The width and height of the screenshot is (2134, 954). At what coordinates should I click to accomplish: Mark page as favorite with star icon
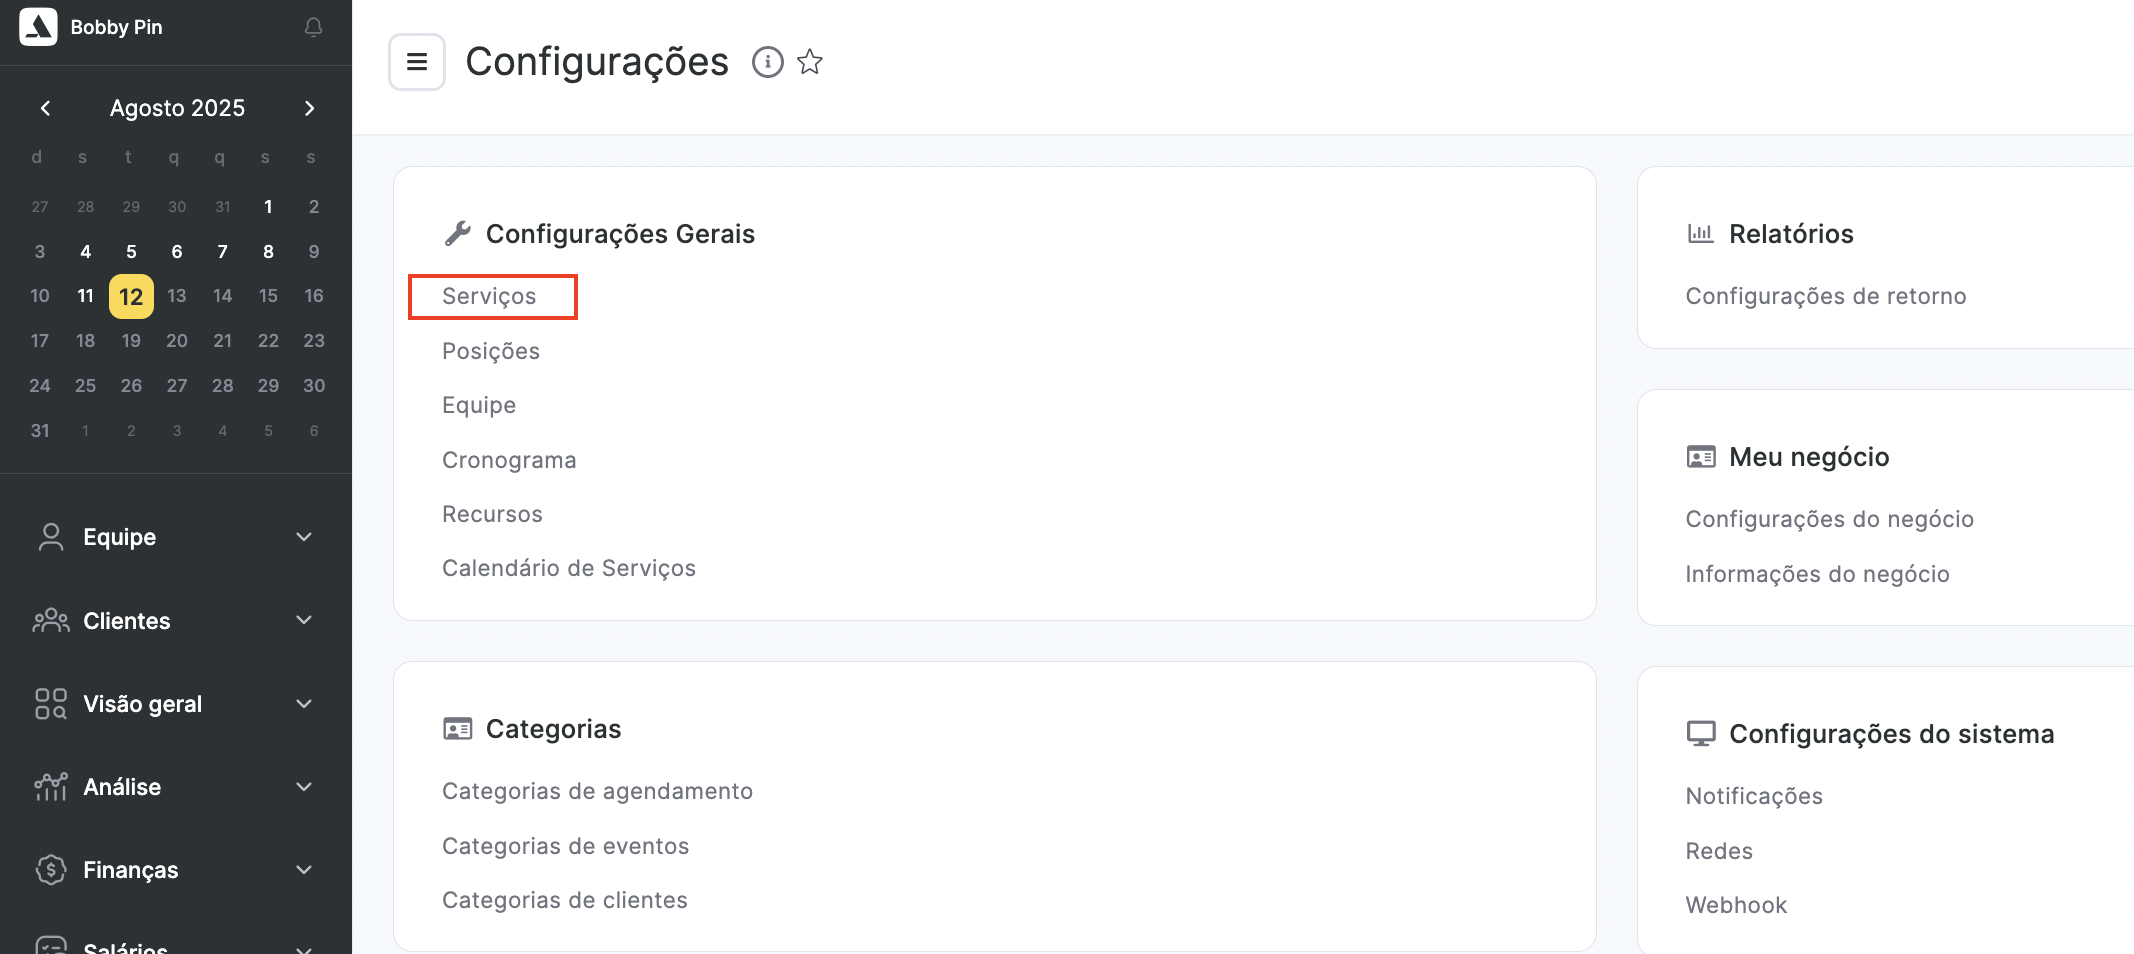pyautogui.click(x=810, y=62)
